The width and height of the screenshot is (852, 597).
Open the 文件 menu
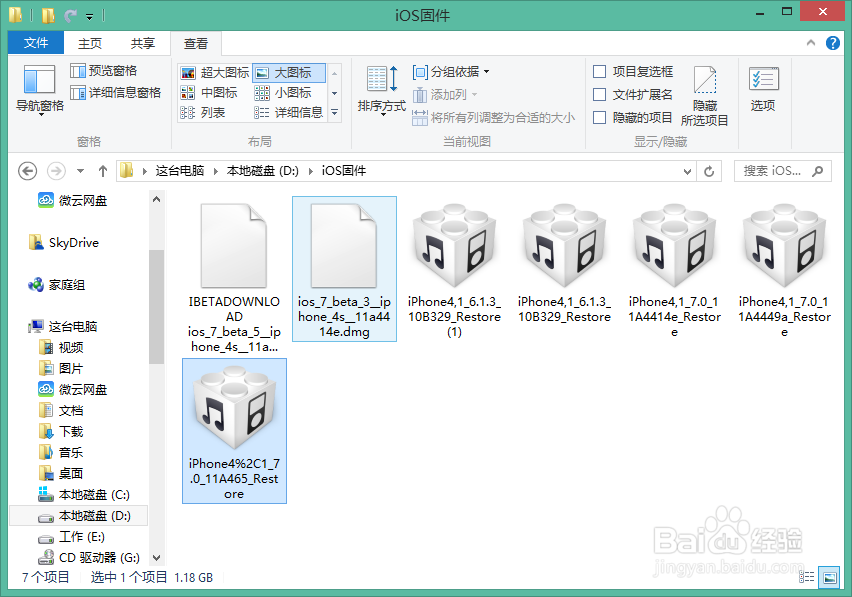[x=35, y=42]
